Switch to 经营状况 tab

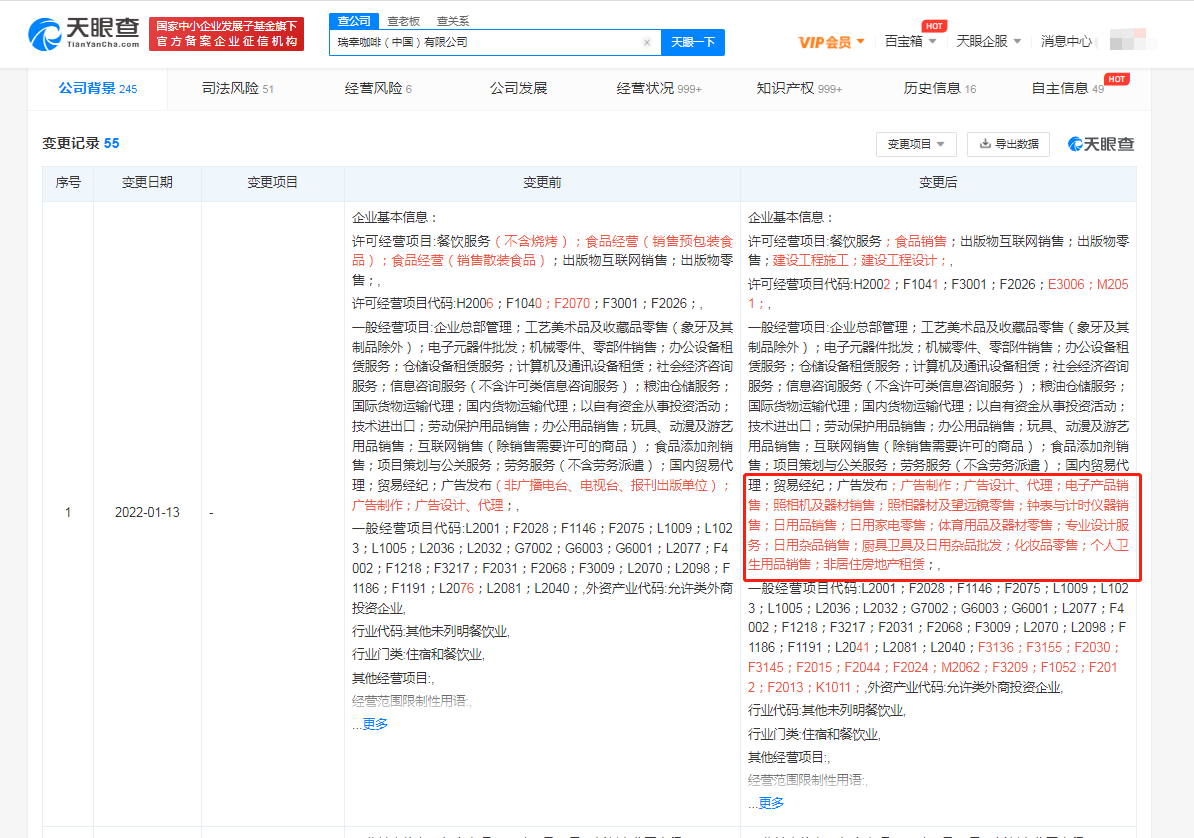click(659, 88)
